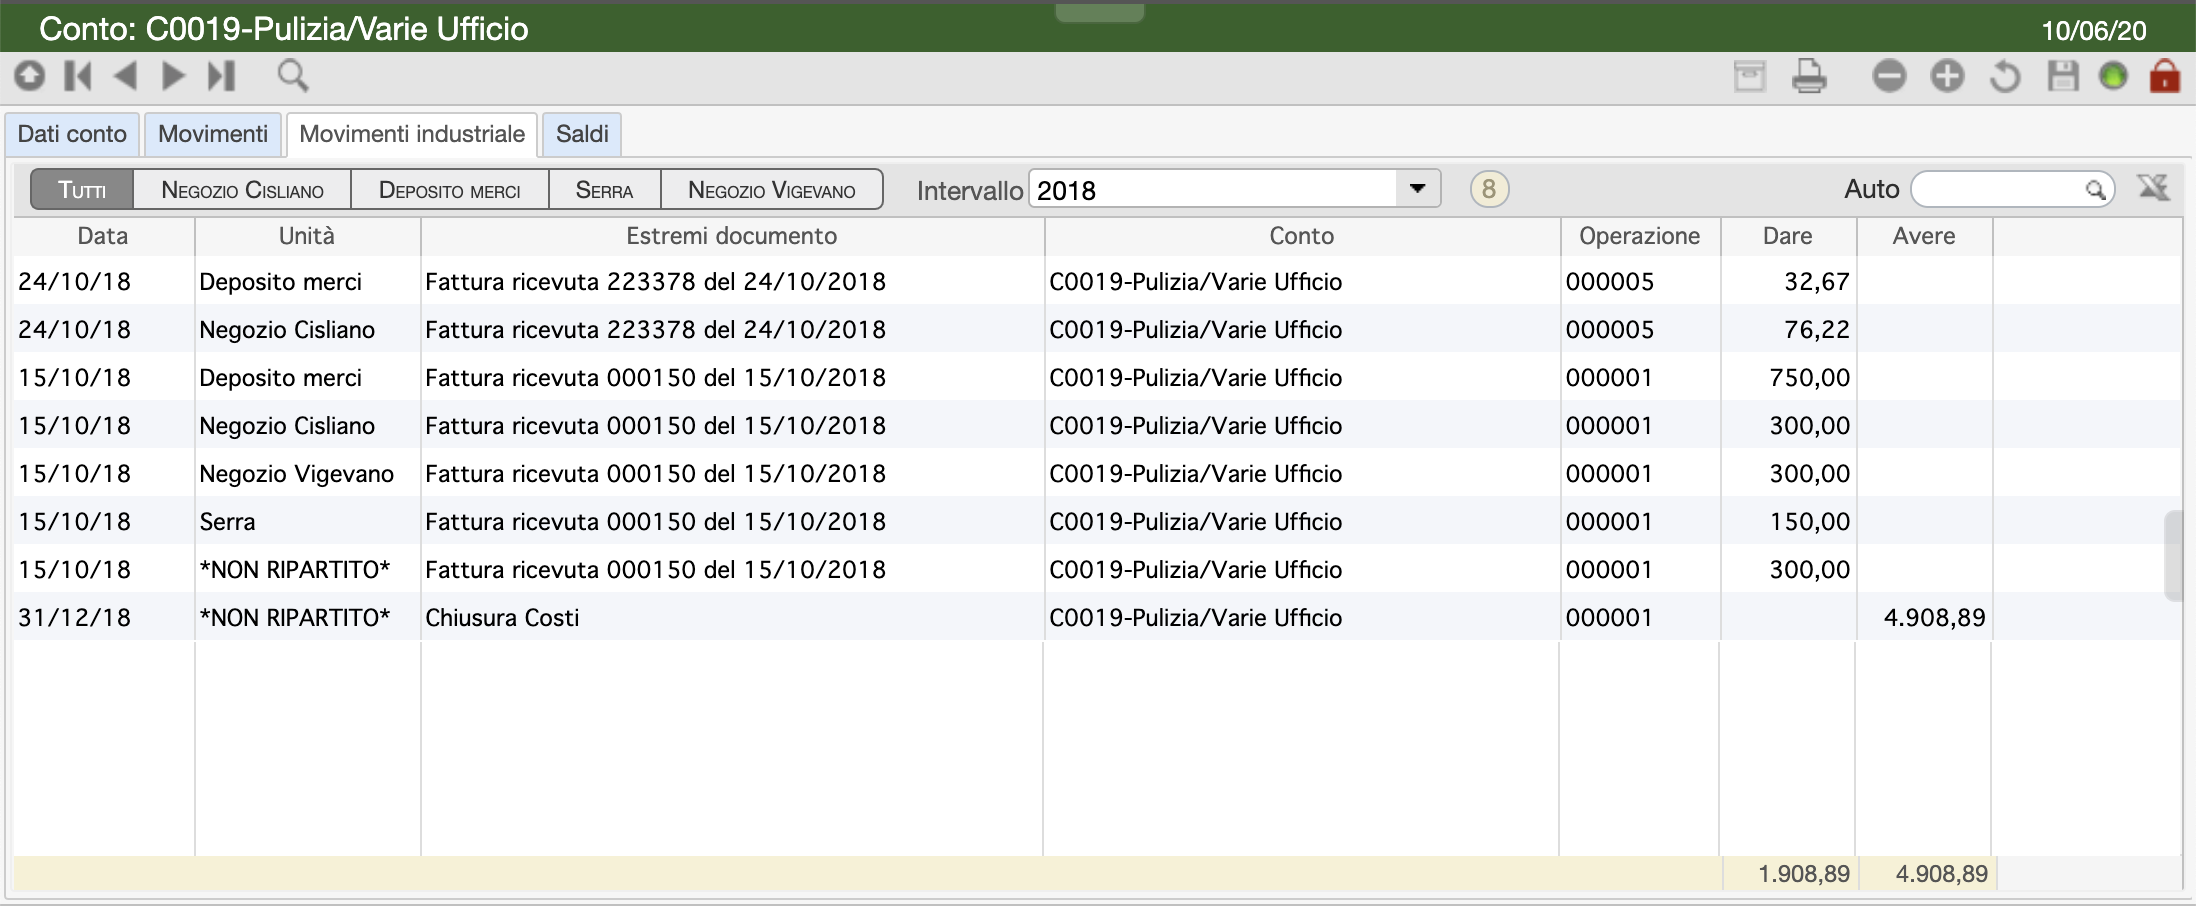Select the Tutti unit filter
The image size is (2196, 906).
coord(82,190)
